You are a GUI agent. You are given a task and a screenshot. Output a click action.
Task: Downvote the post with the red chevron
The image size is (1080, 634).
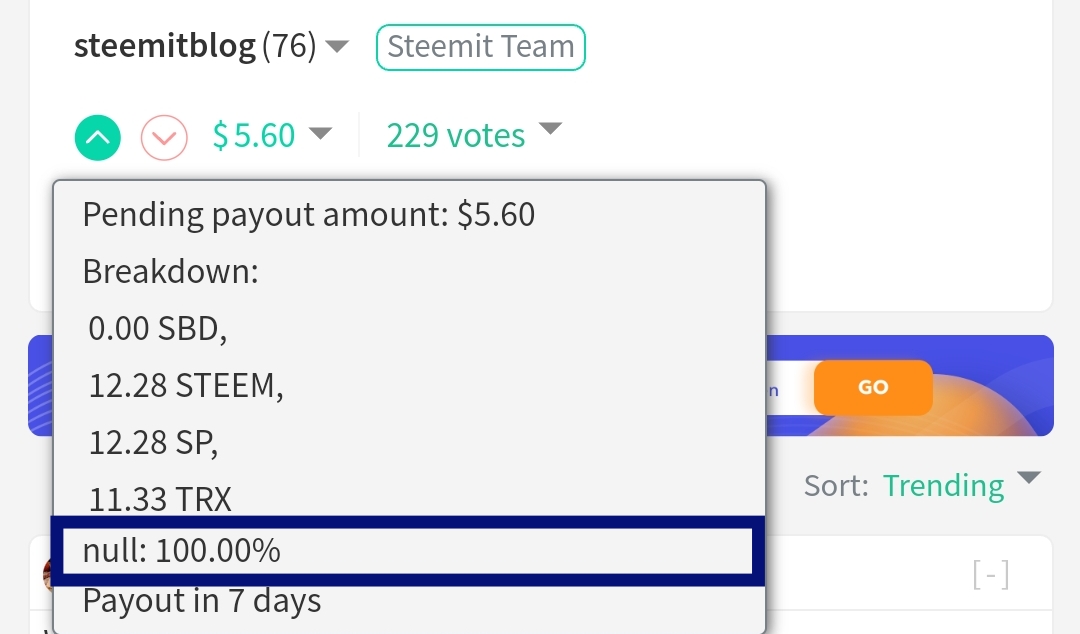(x=164, y=138)
